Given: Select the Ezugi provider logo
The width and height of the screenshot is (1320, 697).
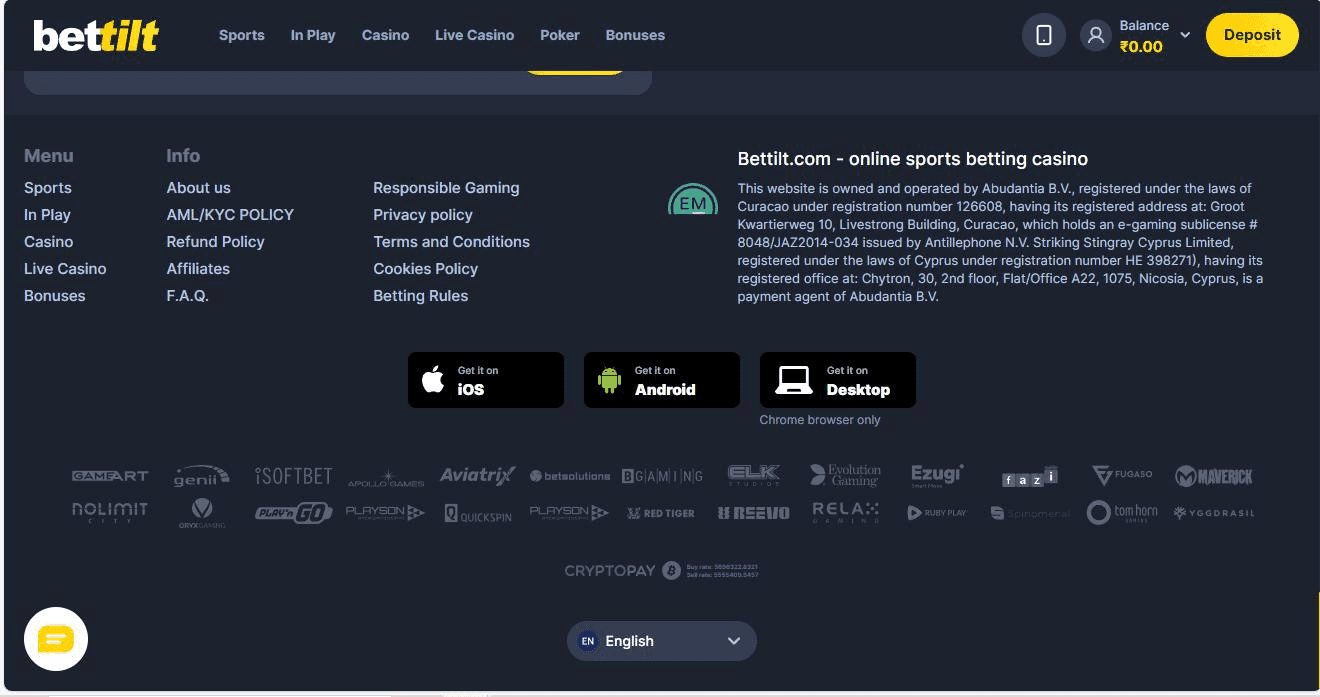Looking at the screenshot, I should pos(937,475).
